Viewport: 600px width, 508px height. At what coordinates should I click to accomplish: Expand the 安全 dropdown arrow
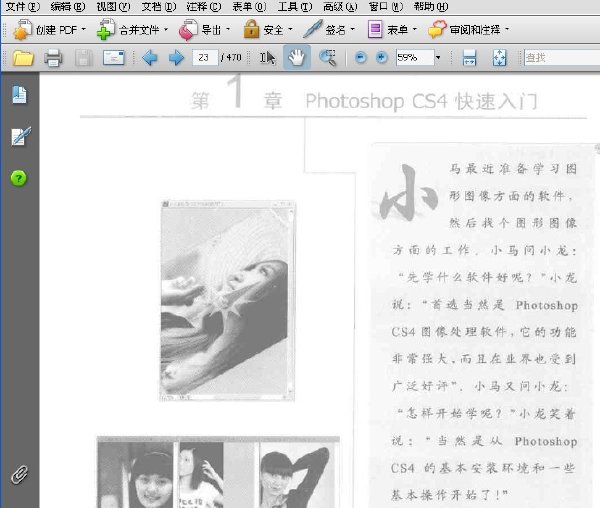(290, 29)
